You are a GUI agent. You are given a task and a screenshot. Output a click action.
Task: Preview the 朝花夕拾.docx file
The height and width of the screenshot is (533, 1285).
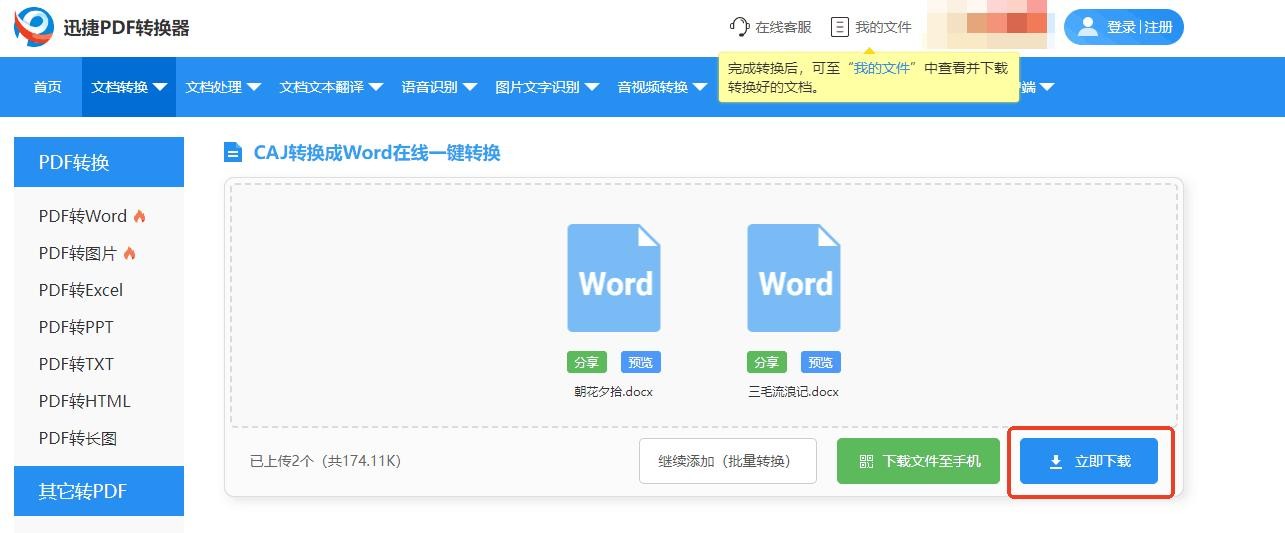click(640, 362)
